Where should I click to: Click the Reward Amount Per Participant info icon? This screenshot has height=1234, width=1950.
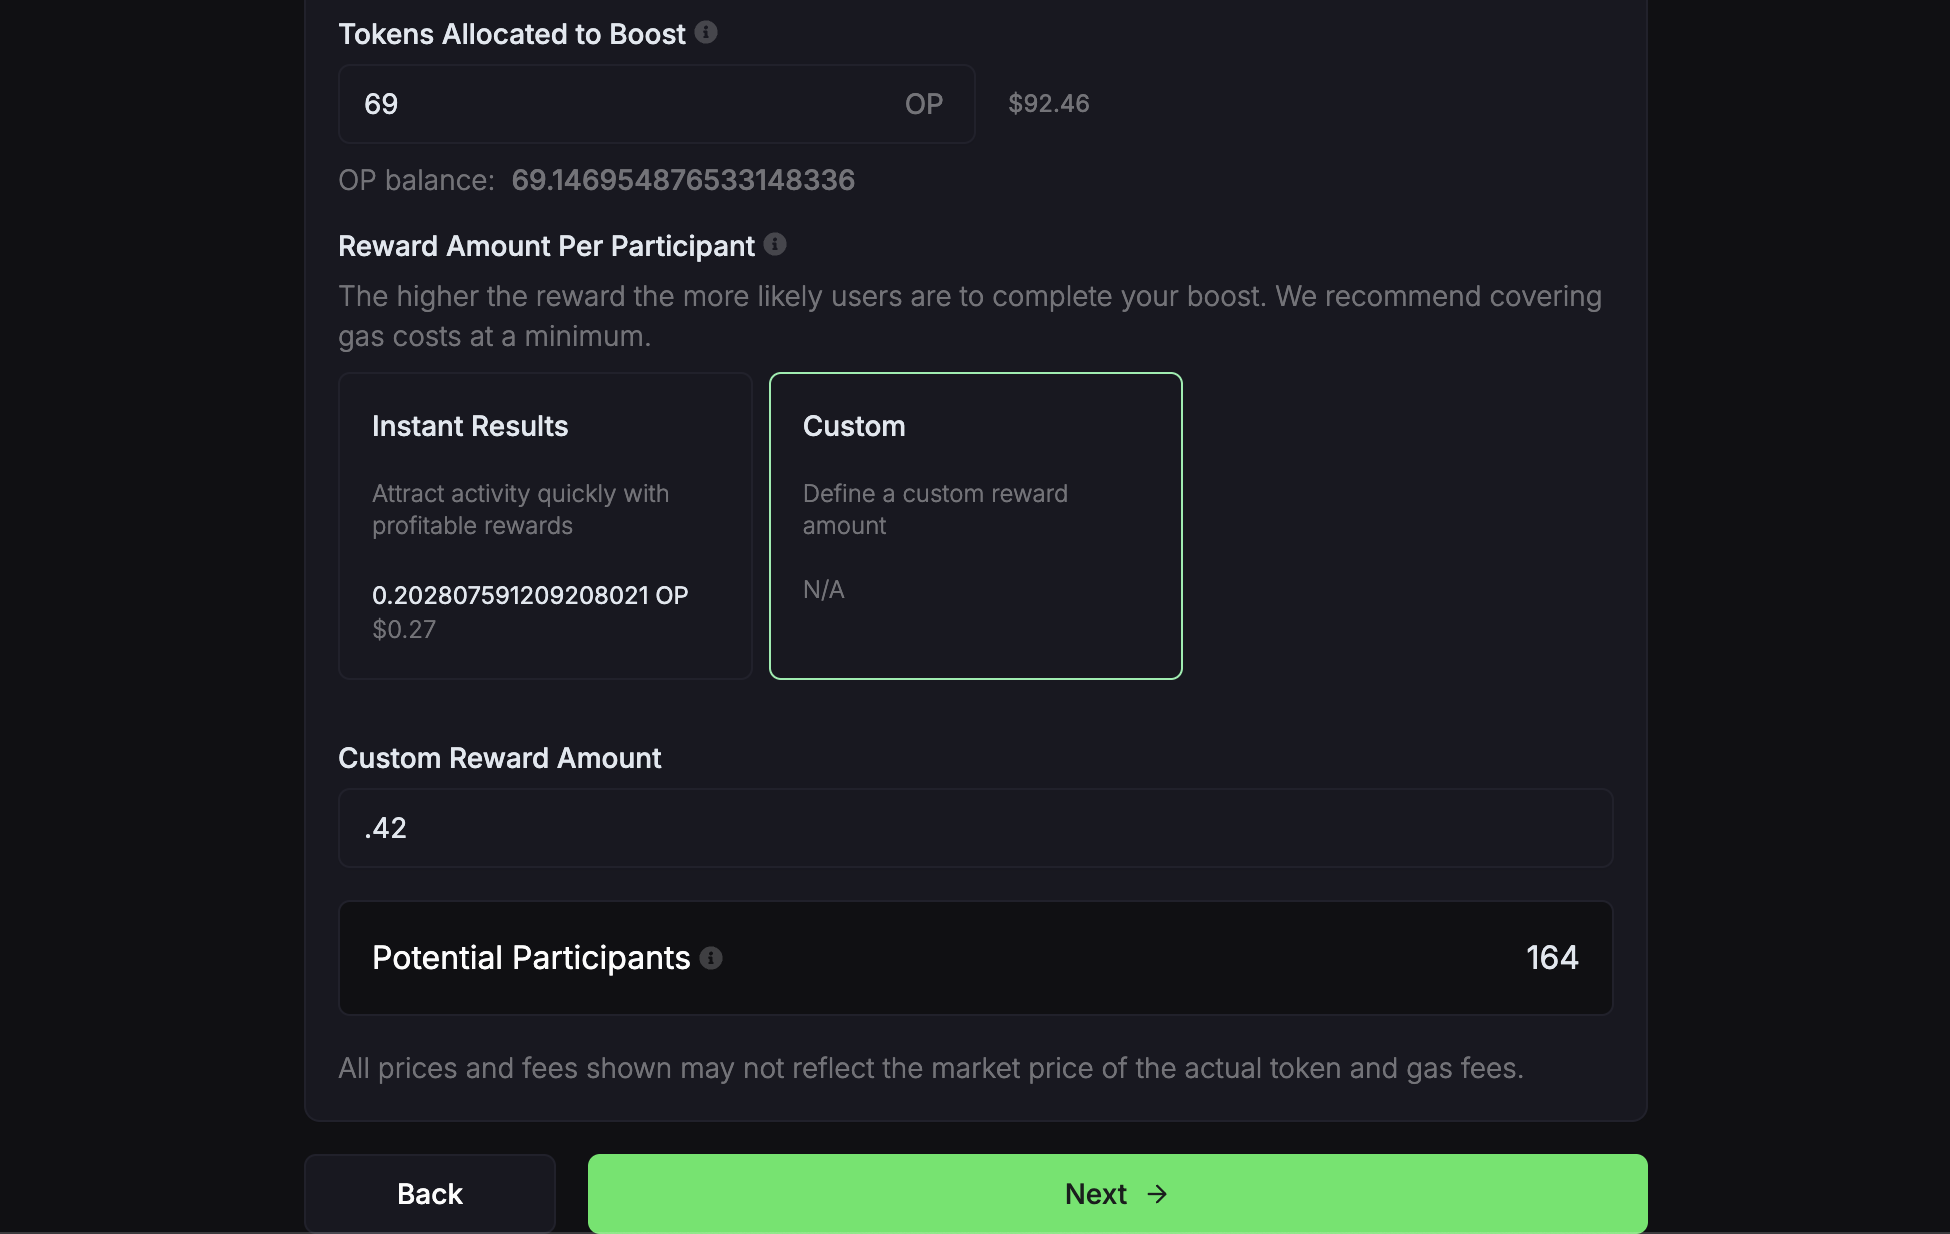pyautogui.click(x=775, y=244)
